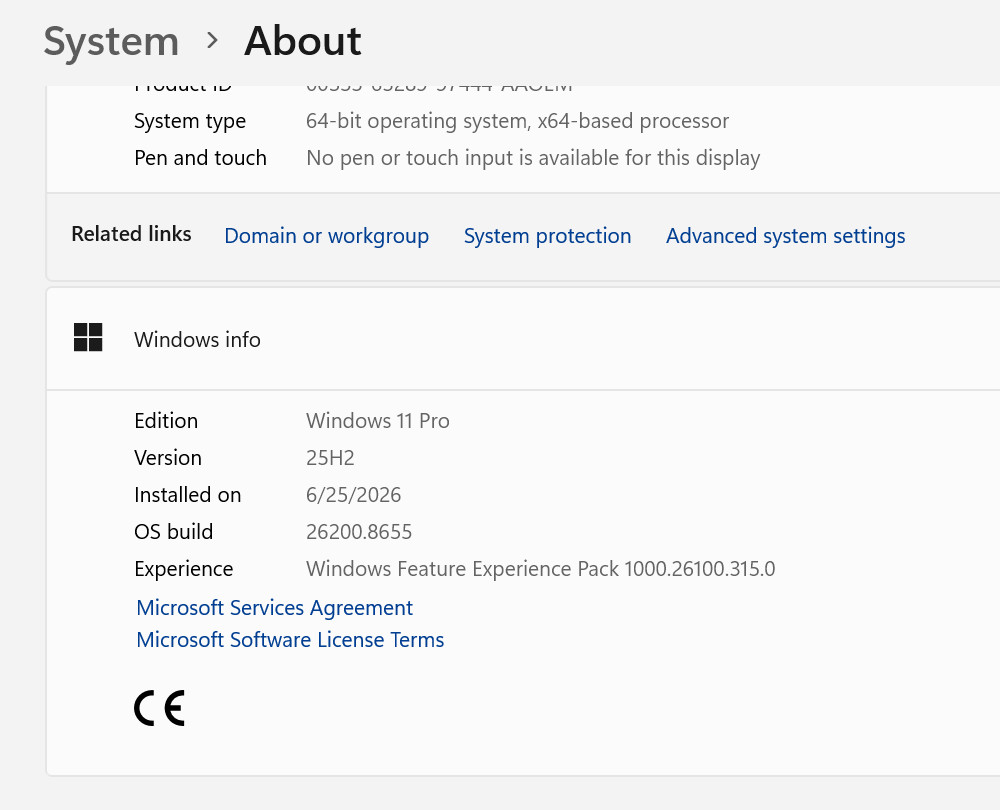Go back to System breadcrumb
Screen dimensions: 1000x810
pos(111,42)
